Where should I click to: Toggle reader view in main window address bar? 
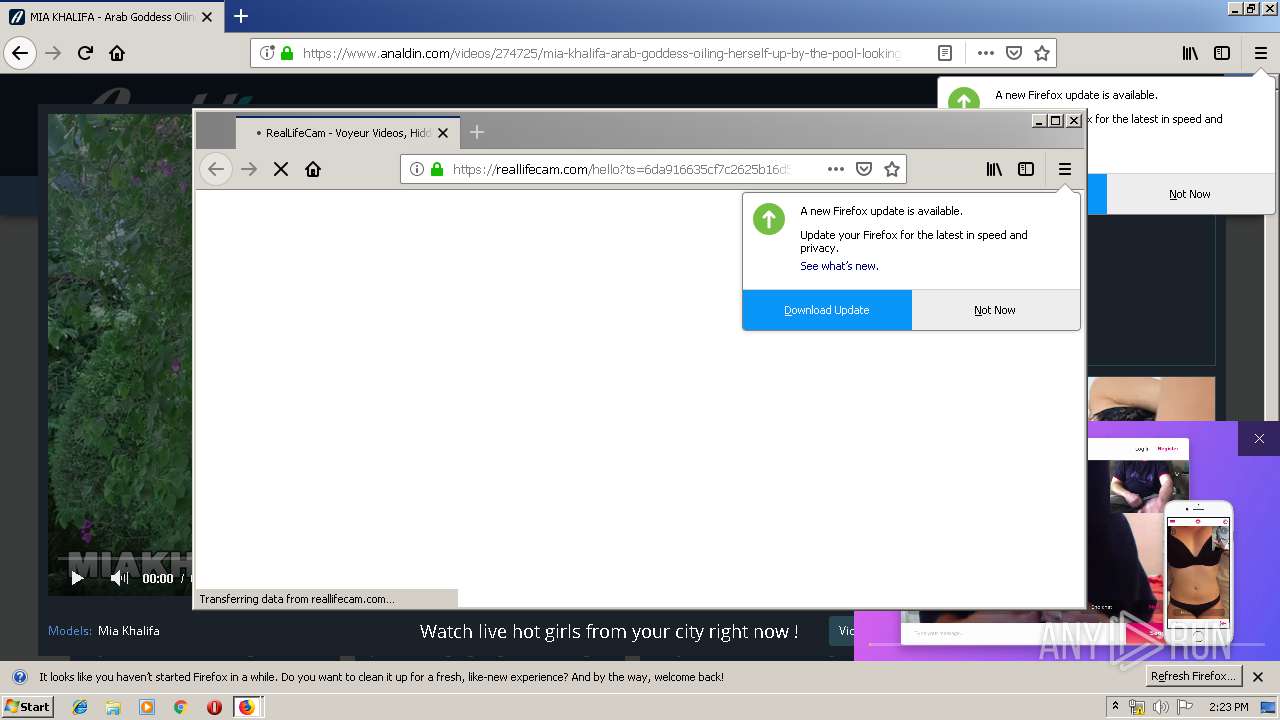point(945,53)
